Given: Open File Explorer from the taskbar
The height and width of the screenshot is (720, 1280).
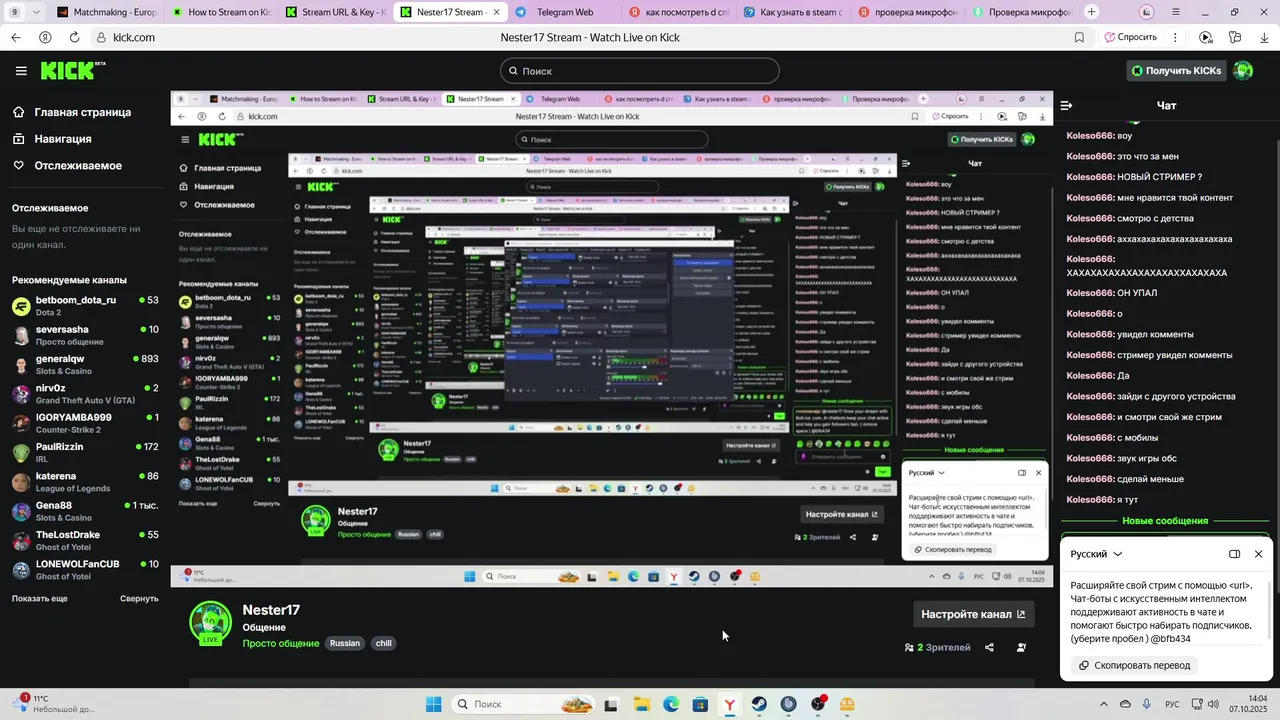Looking at the screenshot, I should tap(641, 704).
